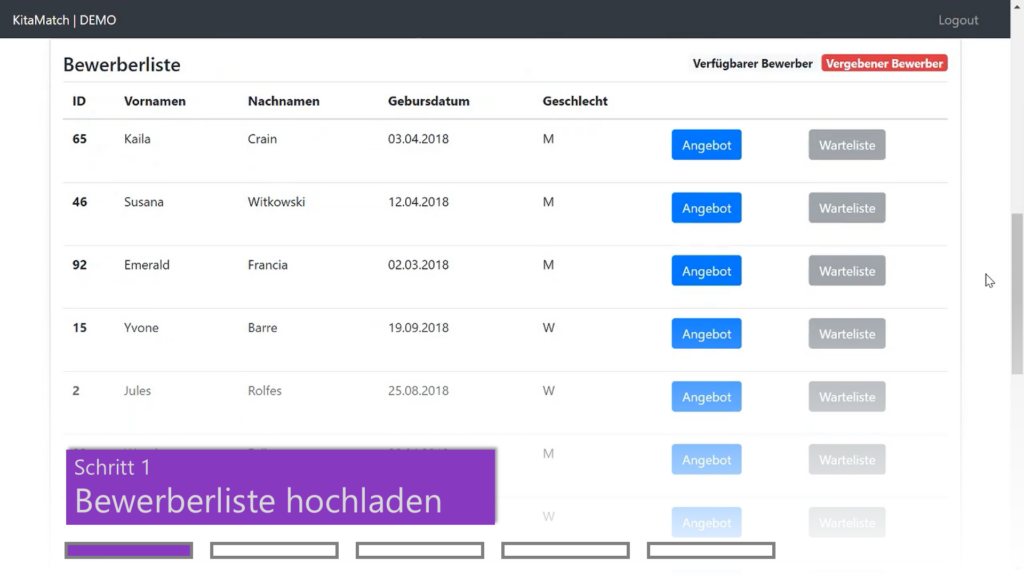Click the red Vergebener Bewerber legend badge
The image size is (1024, 576).
pyautogui.click(x=884, y=63)
